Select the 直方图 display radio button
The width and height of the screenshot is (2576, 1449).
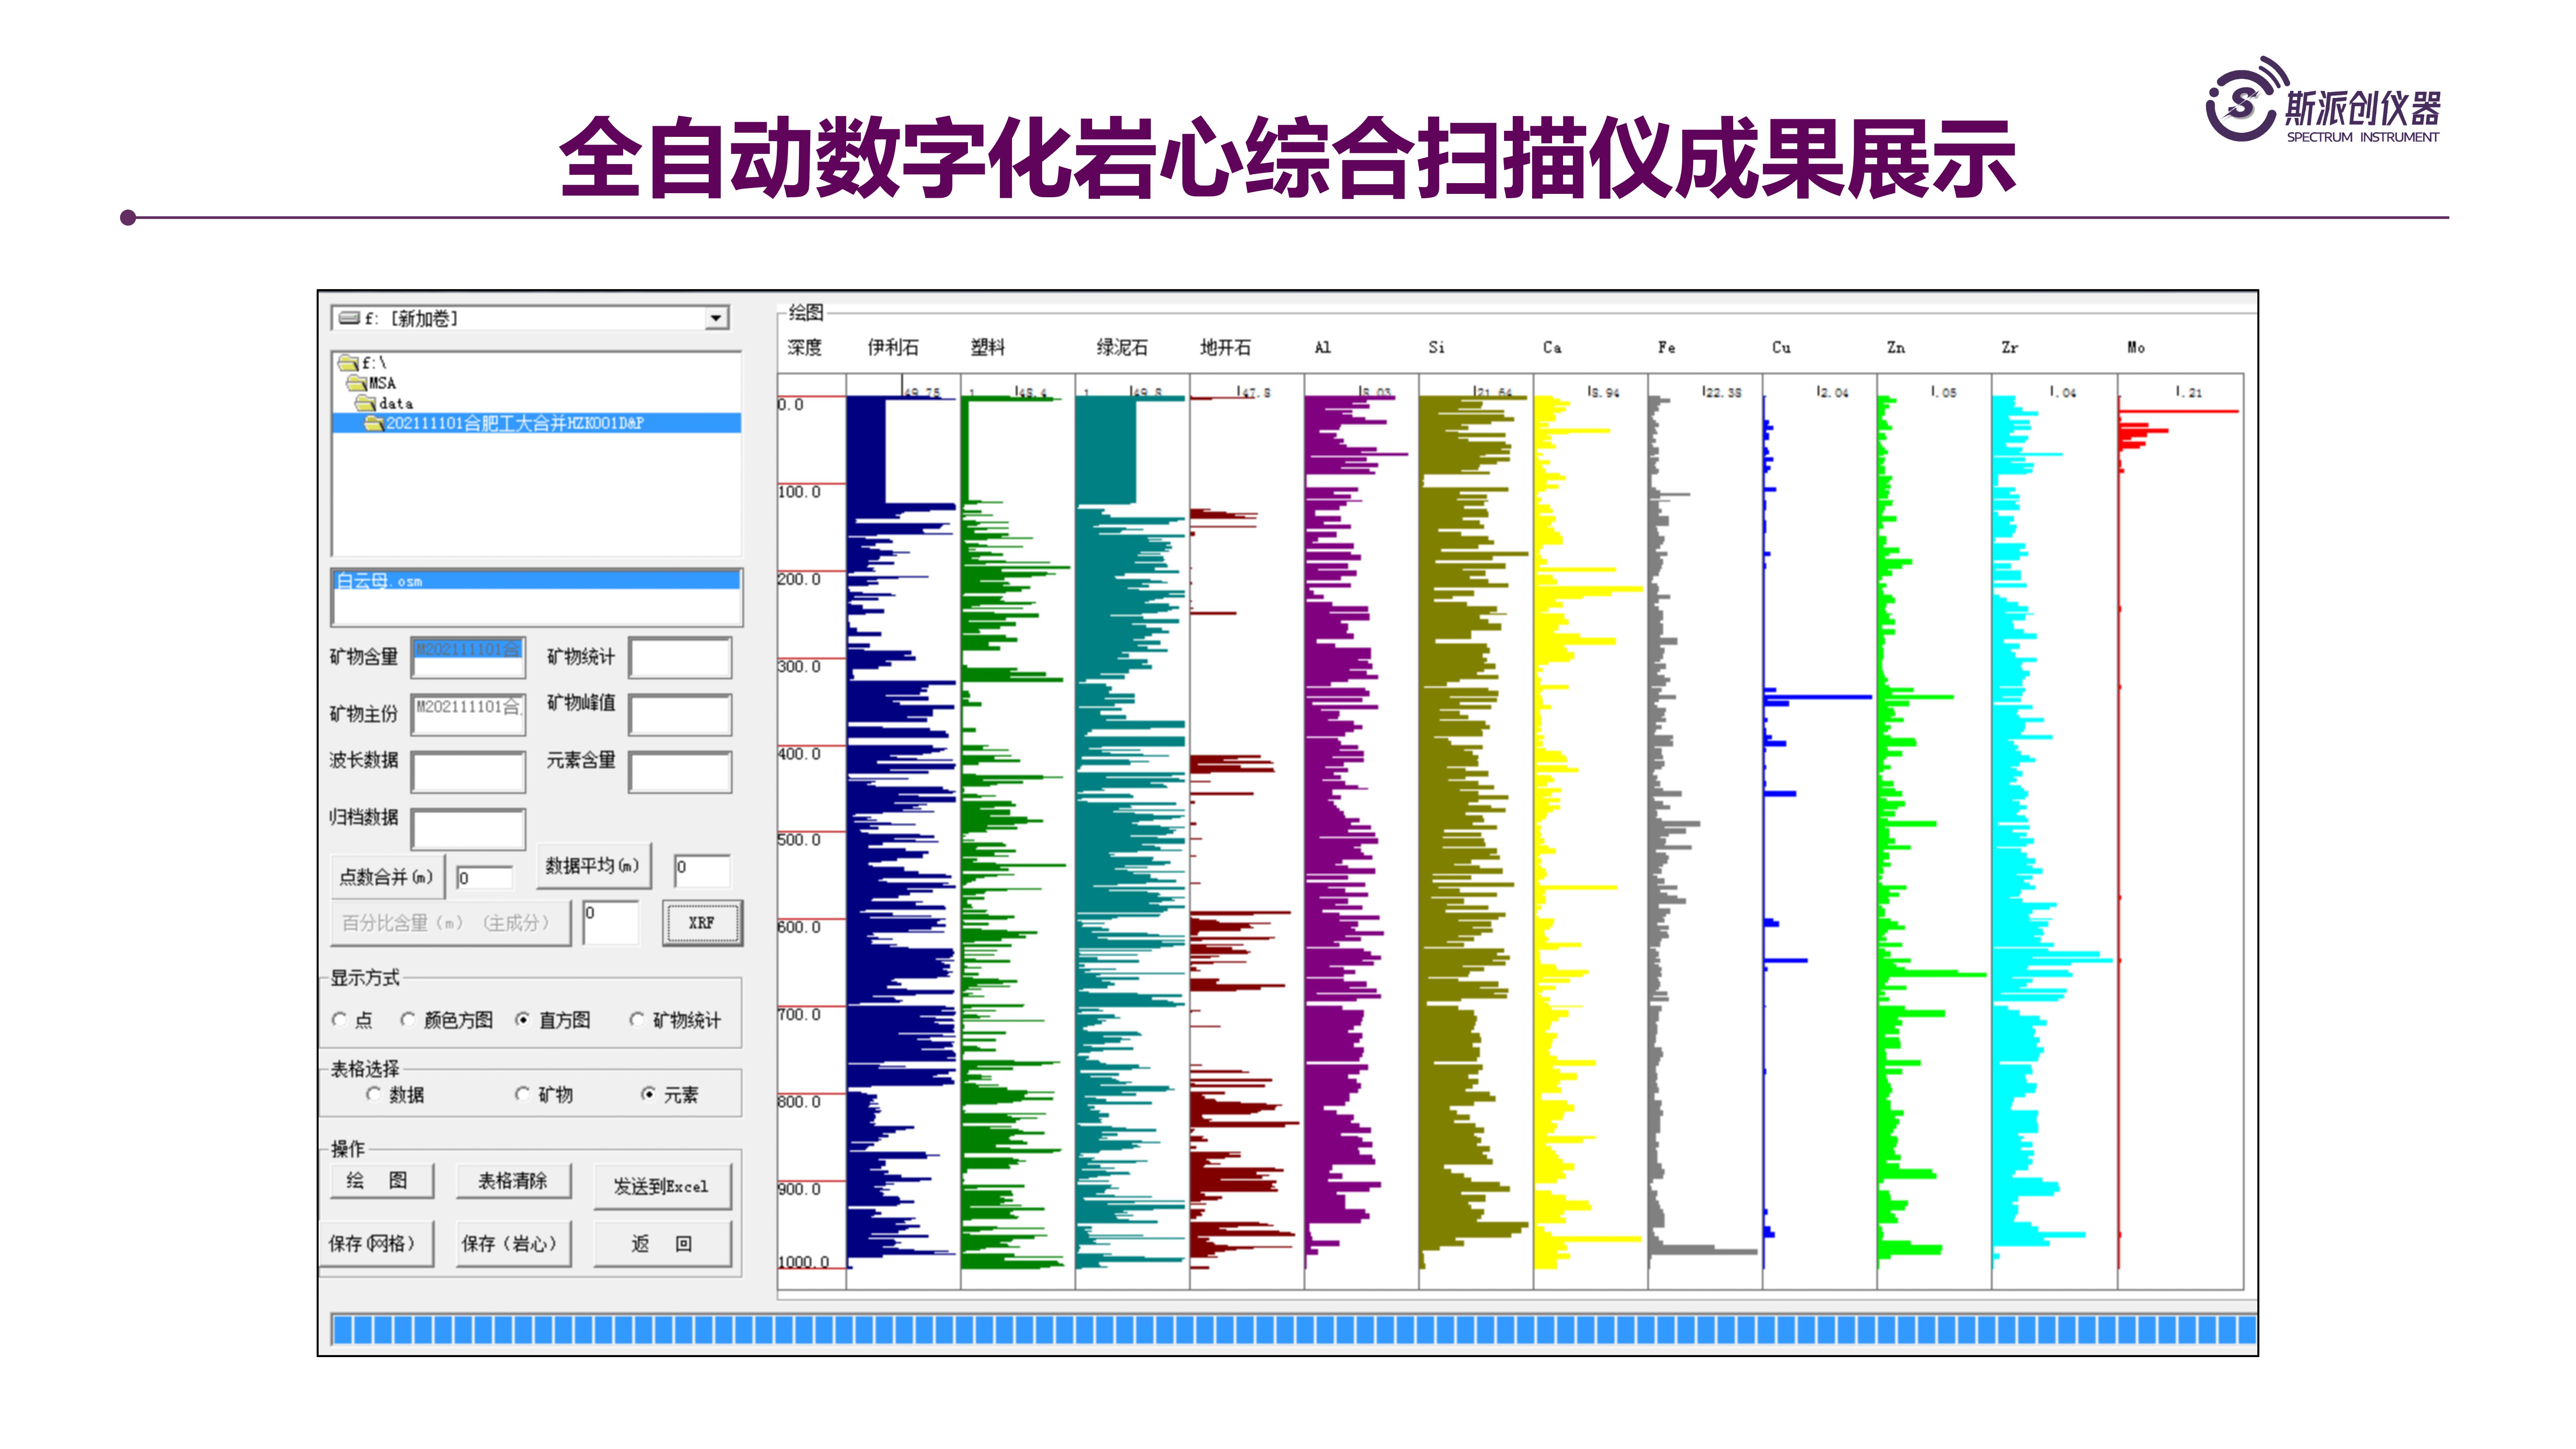tap(523, 1020)
